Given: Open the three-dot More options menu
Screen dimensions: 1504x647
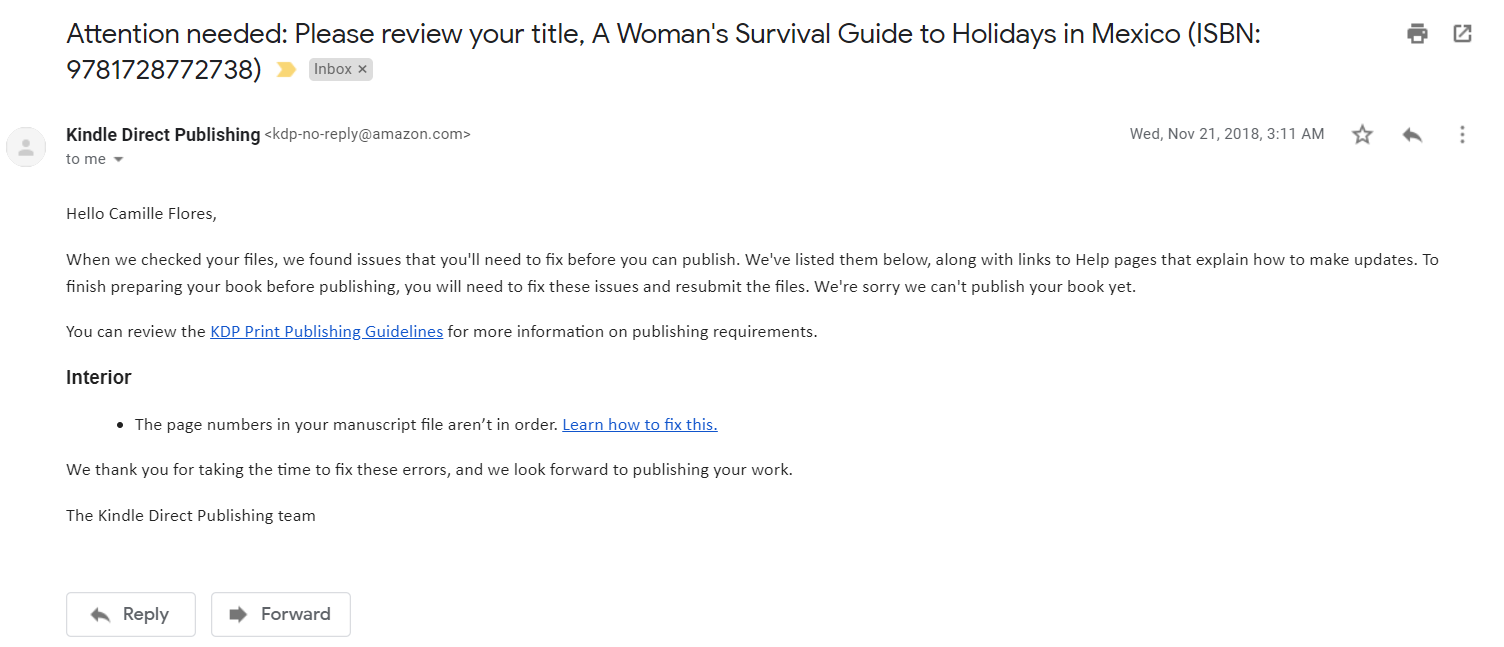Looking at the screenshot, I should [x=1462, y=134].
